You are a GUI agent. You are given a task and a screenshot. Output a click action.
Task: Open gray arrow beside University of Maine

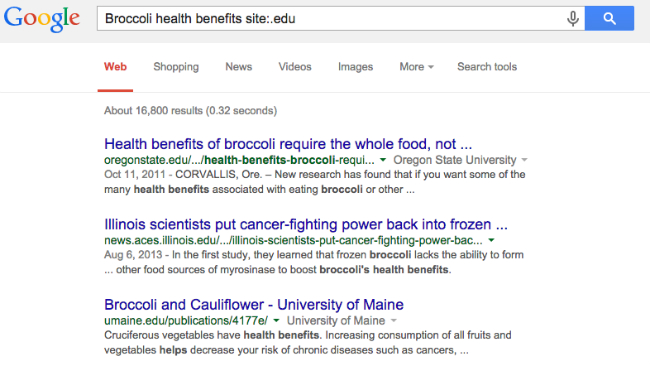point(394,321)
